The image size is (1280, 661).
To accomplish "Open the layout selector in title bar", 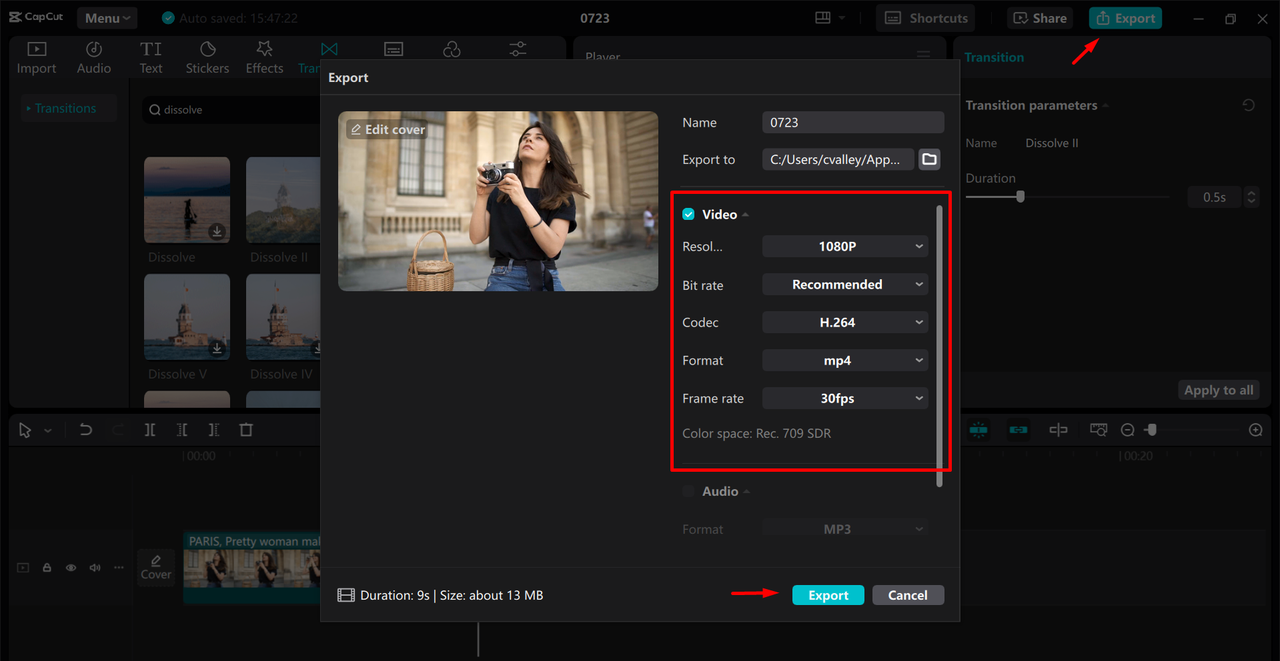I will point(830,18).
